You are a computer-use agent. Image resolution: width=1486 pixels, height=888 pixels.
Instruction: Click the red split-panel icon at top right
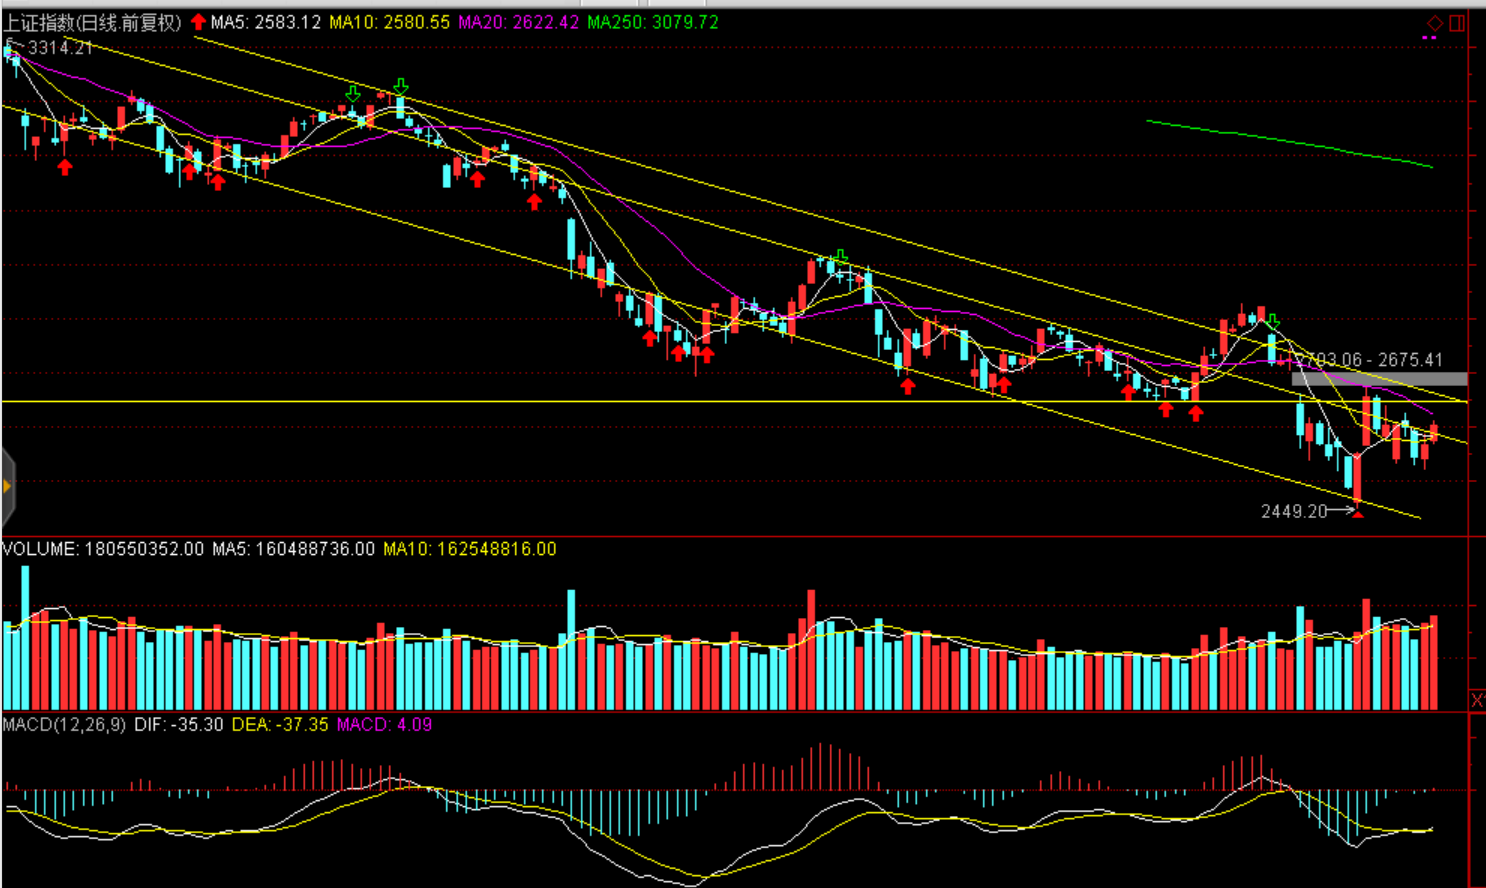point(1457,22)
